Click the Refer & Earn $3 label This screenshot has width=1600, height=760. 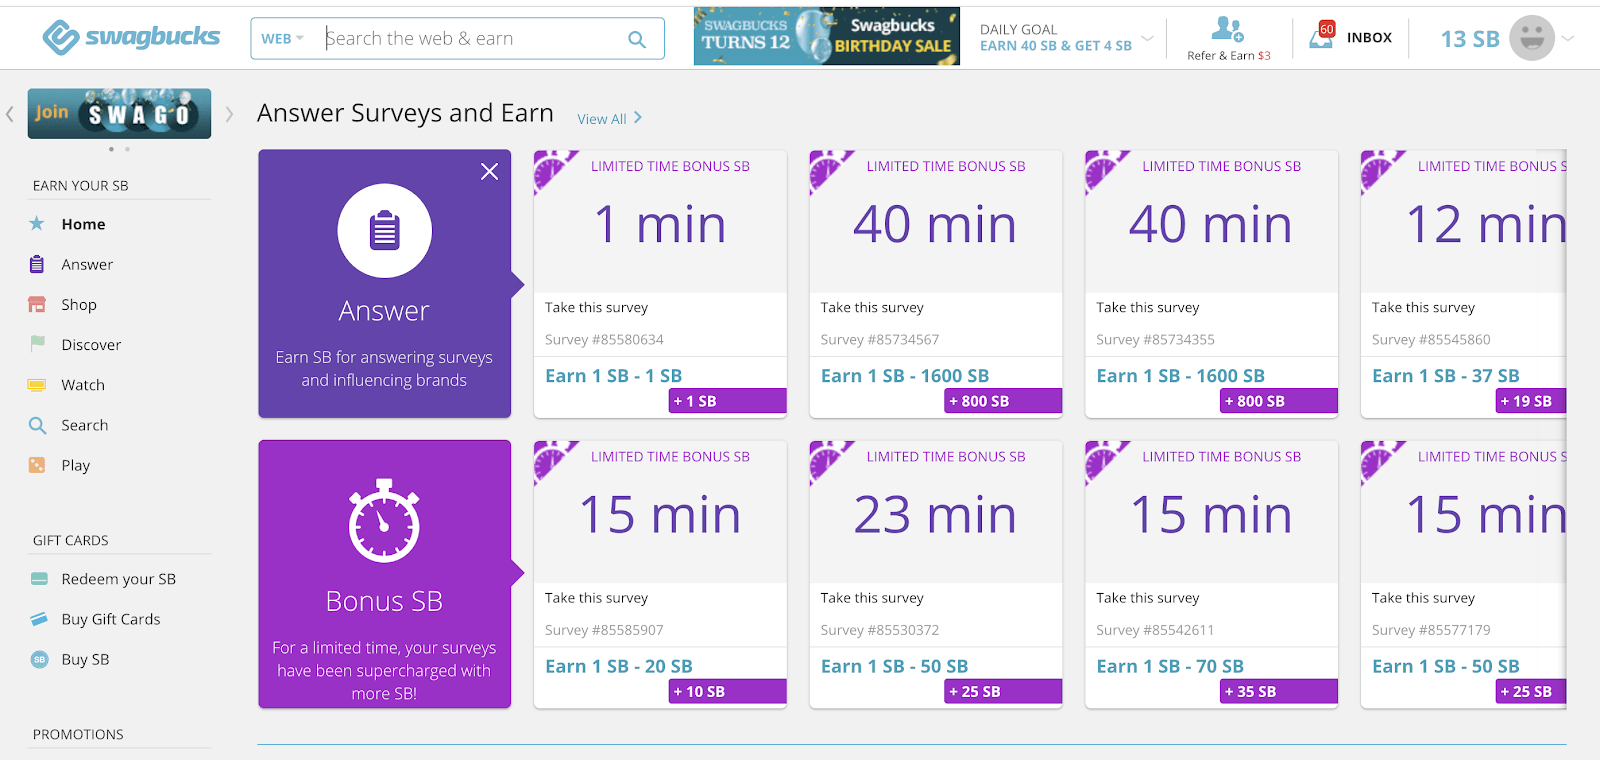pyautogui.click(x=1229, y=56)
